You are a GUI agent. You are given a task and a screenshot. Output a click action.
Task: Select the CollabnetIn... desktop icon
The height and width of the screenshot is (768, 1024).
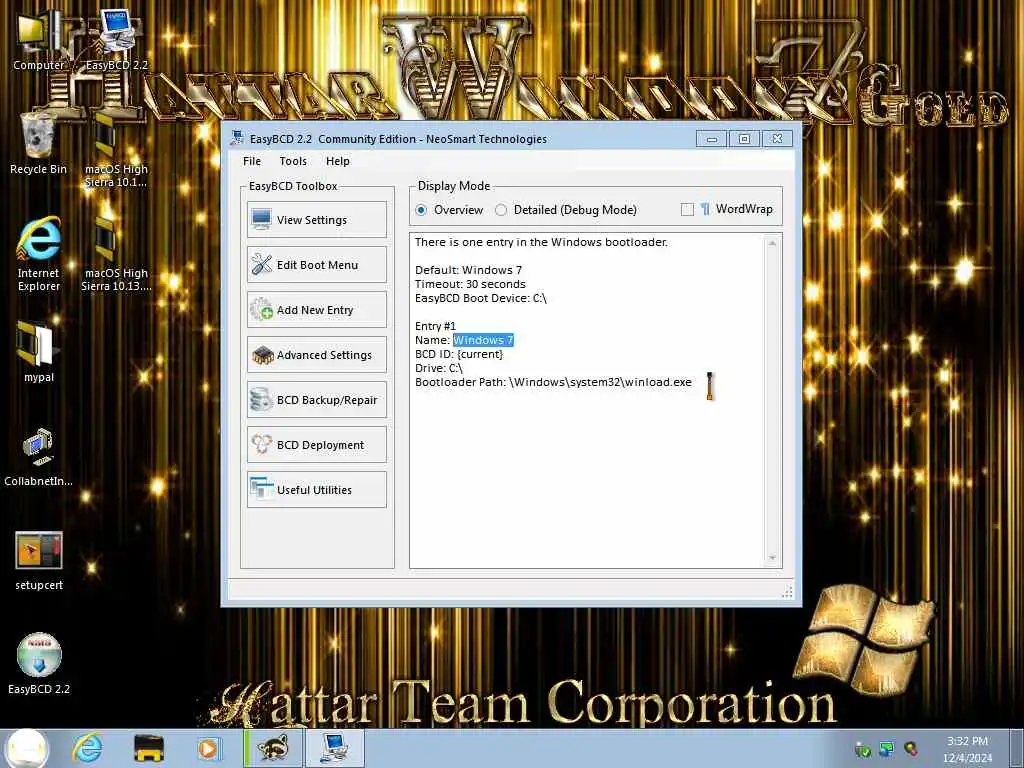pyautogui.click(x=39, y=456)
